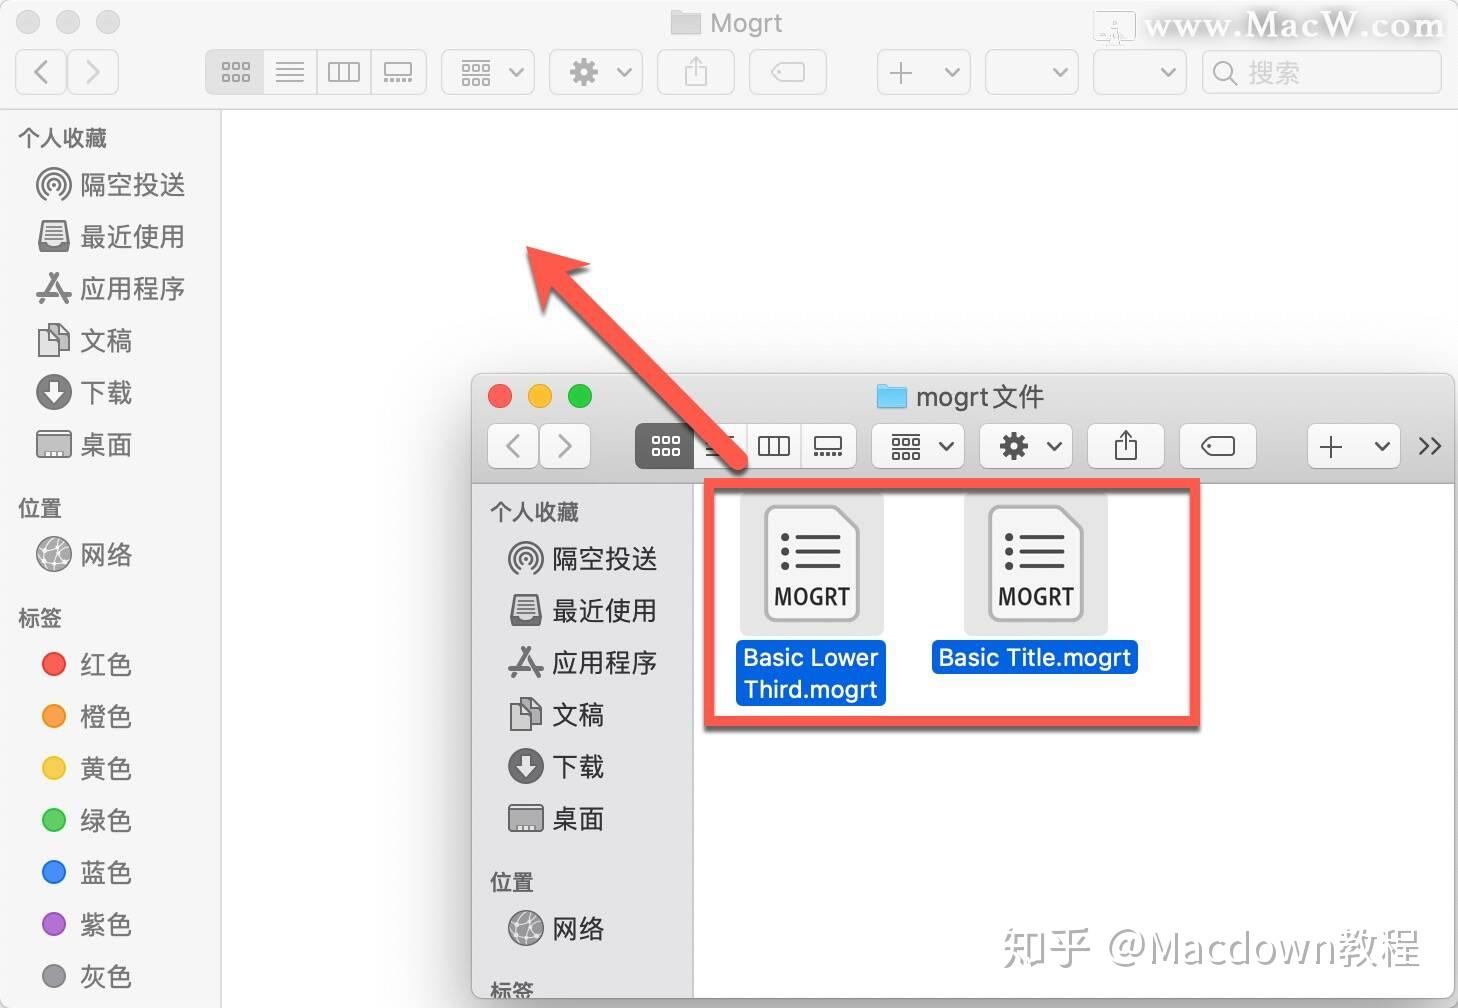This screenshot has width=1458, height=1008.
Task: Select the red (红色) tag swatch
Action: point(54,664)
